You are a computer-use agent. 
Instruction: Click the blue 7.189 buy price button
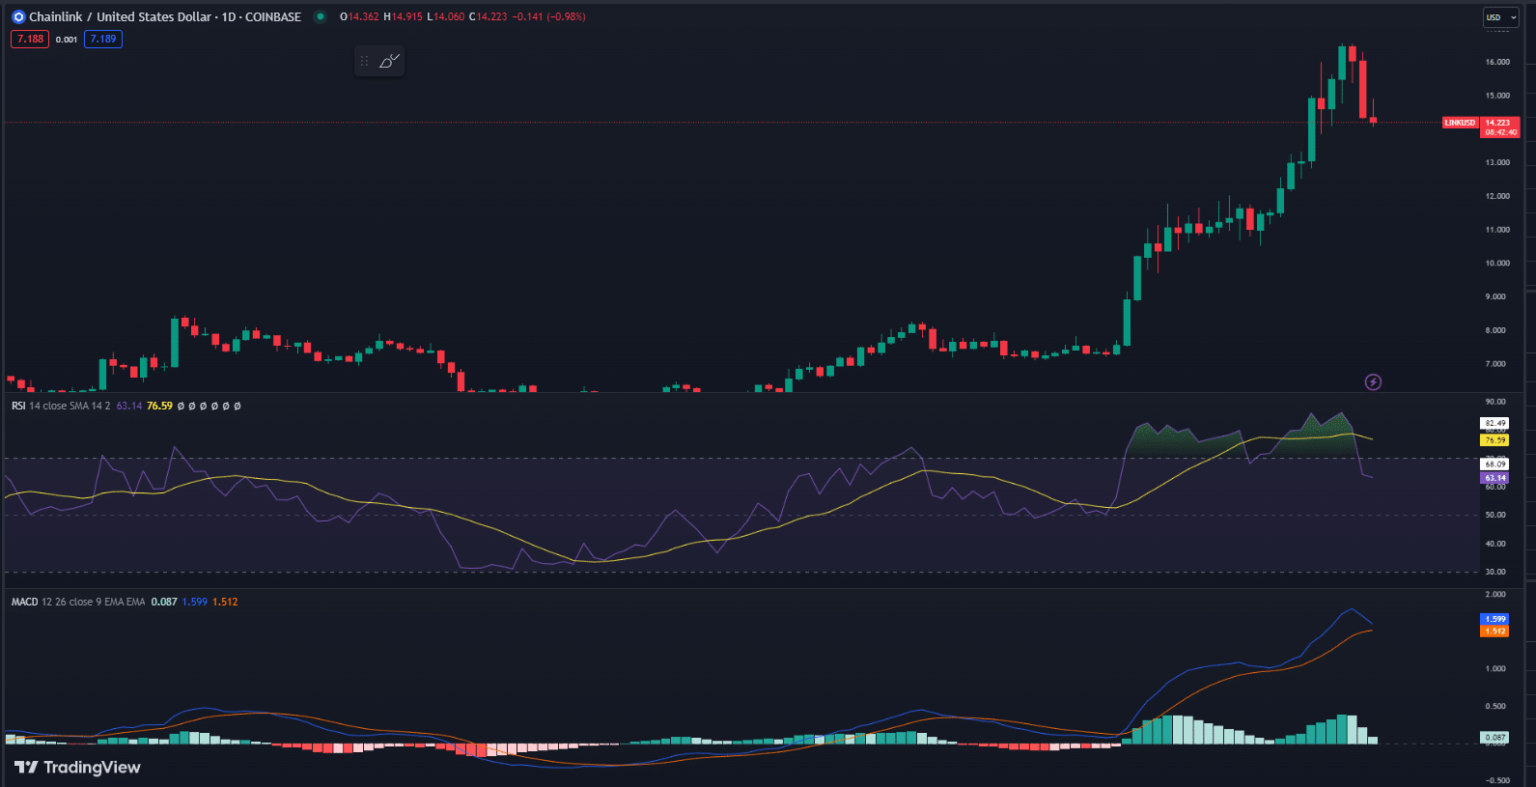tap(103, 39)
